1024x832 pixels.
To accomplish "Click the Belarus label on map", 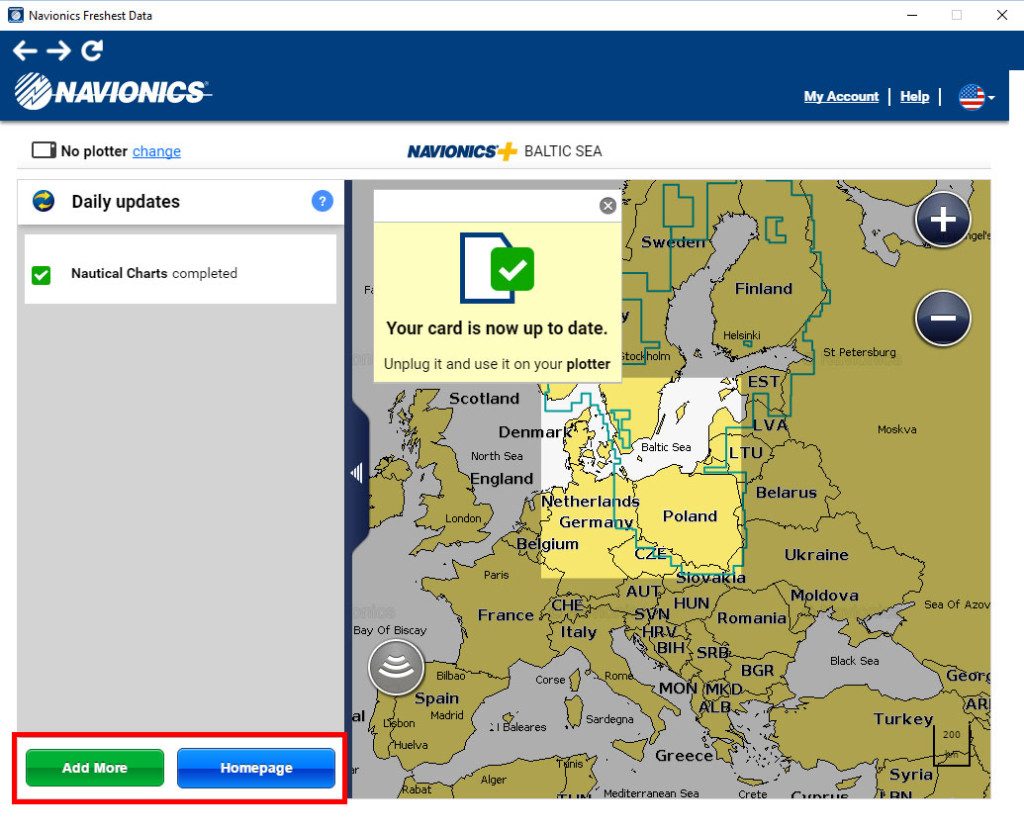I will [786, 493].
